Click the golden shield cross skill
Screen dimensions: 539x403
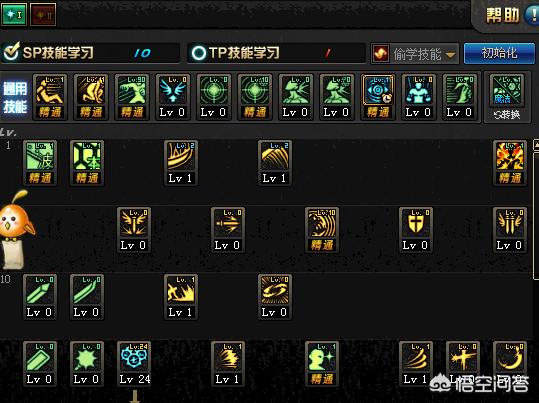click(416, 230)
